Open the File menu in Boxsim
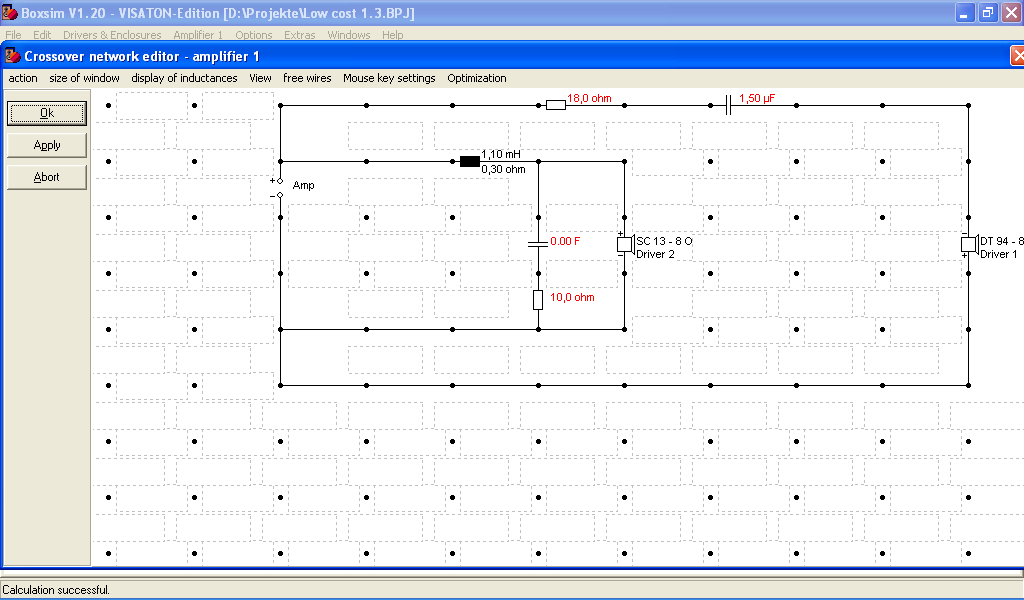1024x600 pixels. click(13, 35)
